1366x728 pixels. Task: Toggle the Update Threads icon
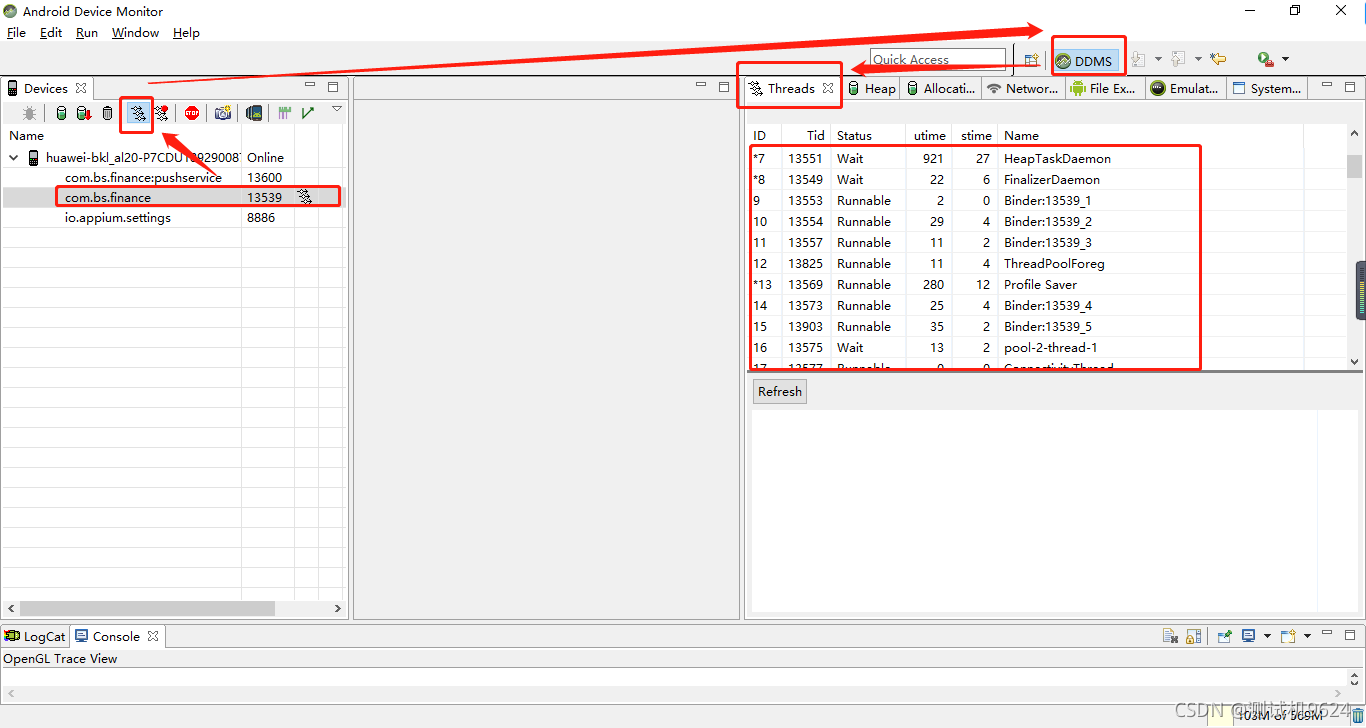coord(137,113)
